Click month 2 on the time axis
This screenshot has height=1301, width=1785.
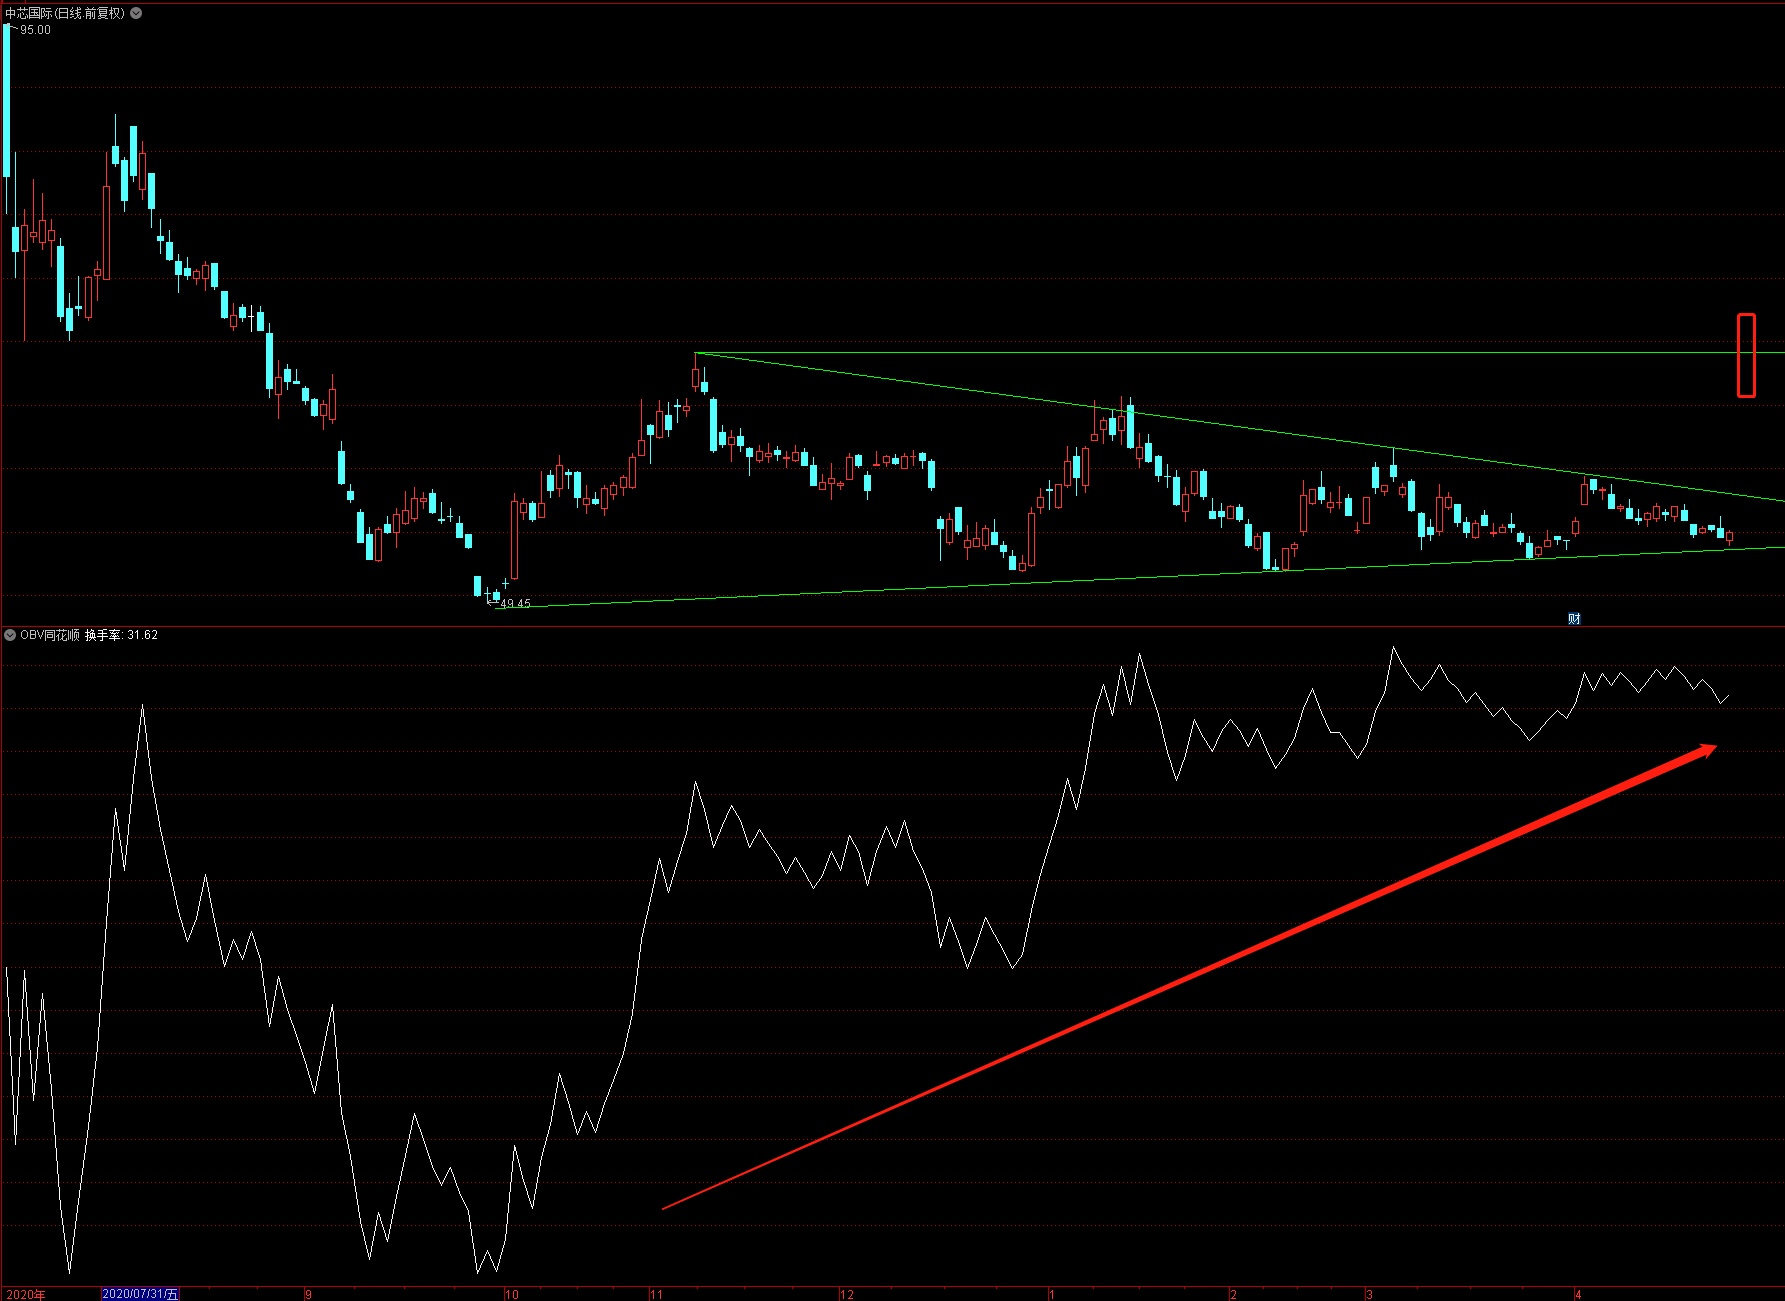[x=1234, y=1294]
